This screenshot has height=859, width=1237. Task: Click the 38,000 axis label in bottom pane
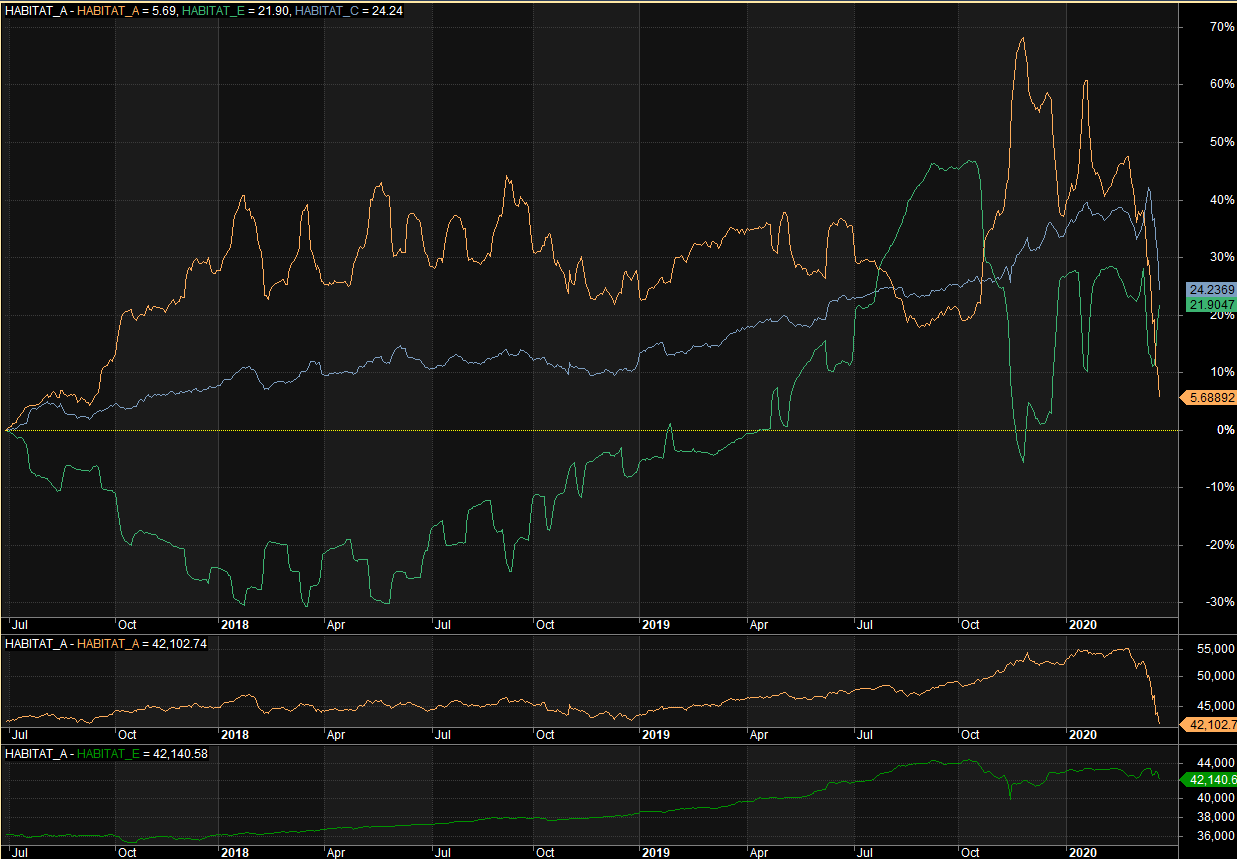coord(1215,816)
